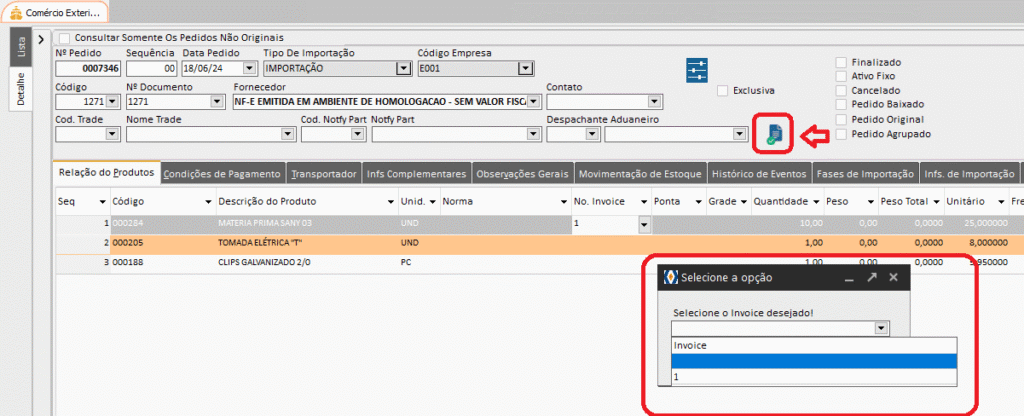Open the No. Invoice cell dropdown in row 1
Viewport: 1024px width, 416px height.
pyautogui.click(x=644, y=224)
